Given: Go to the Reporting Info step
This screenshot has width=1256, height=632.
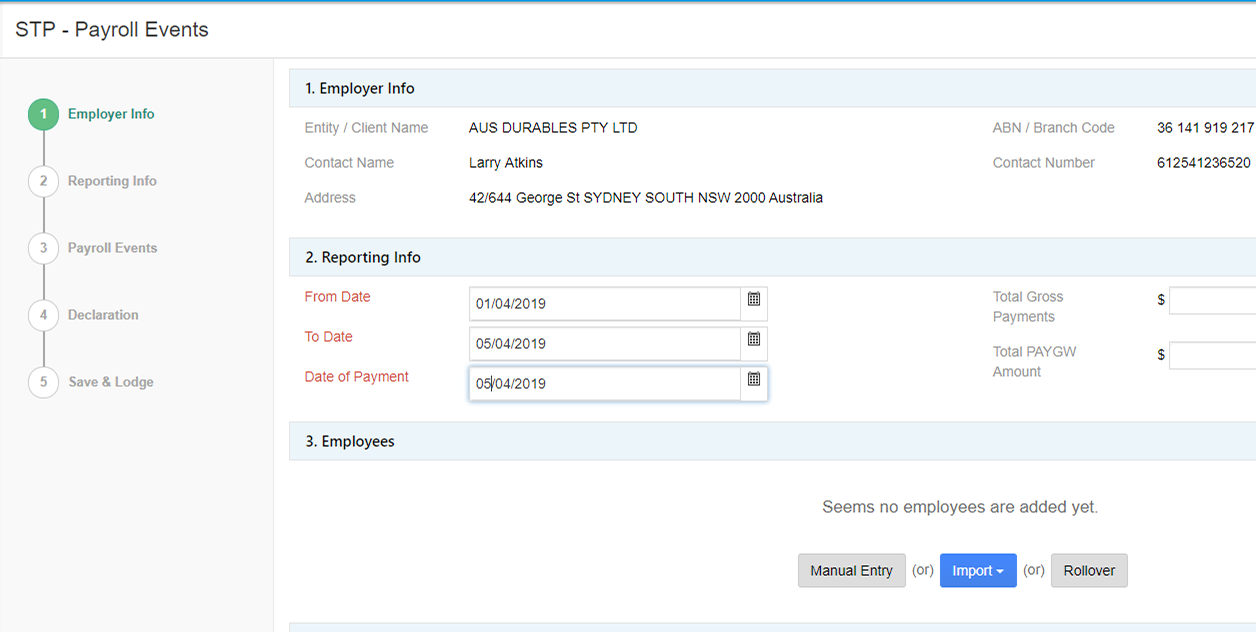Looking at the screenshot, I should pos(112,181).
